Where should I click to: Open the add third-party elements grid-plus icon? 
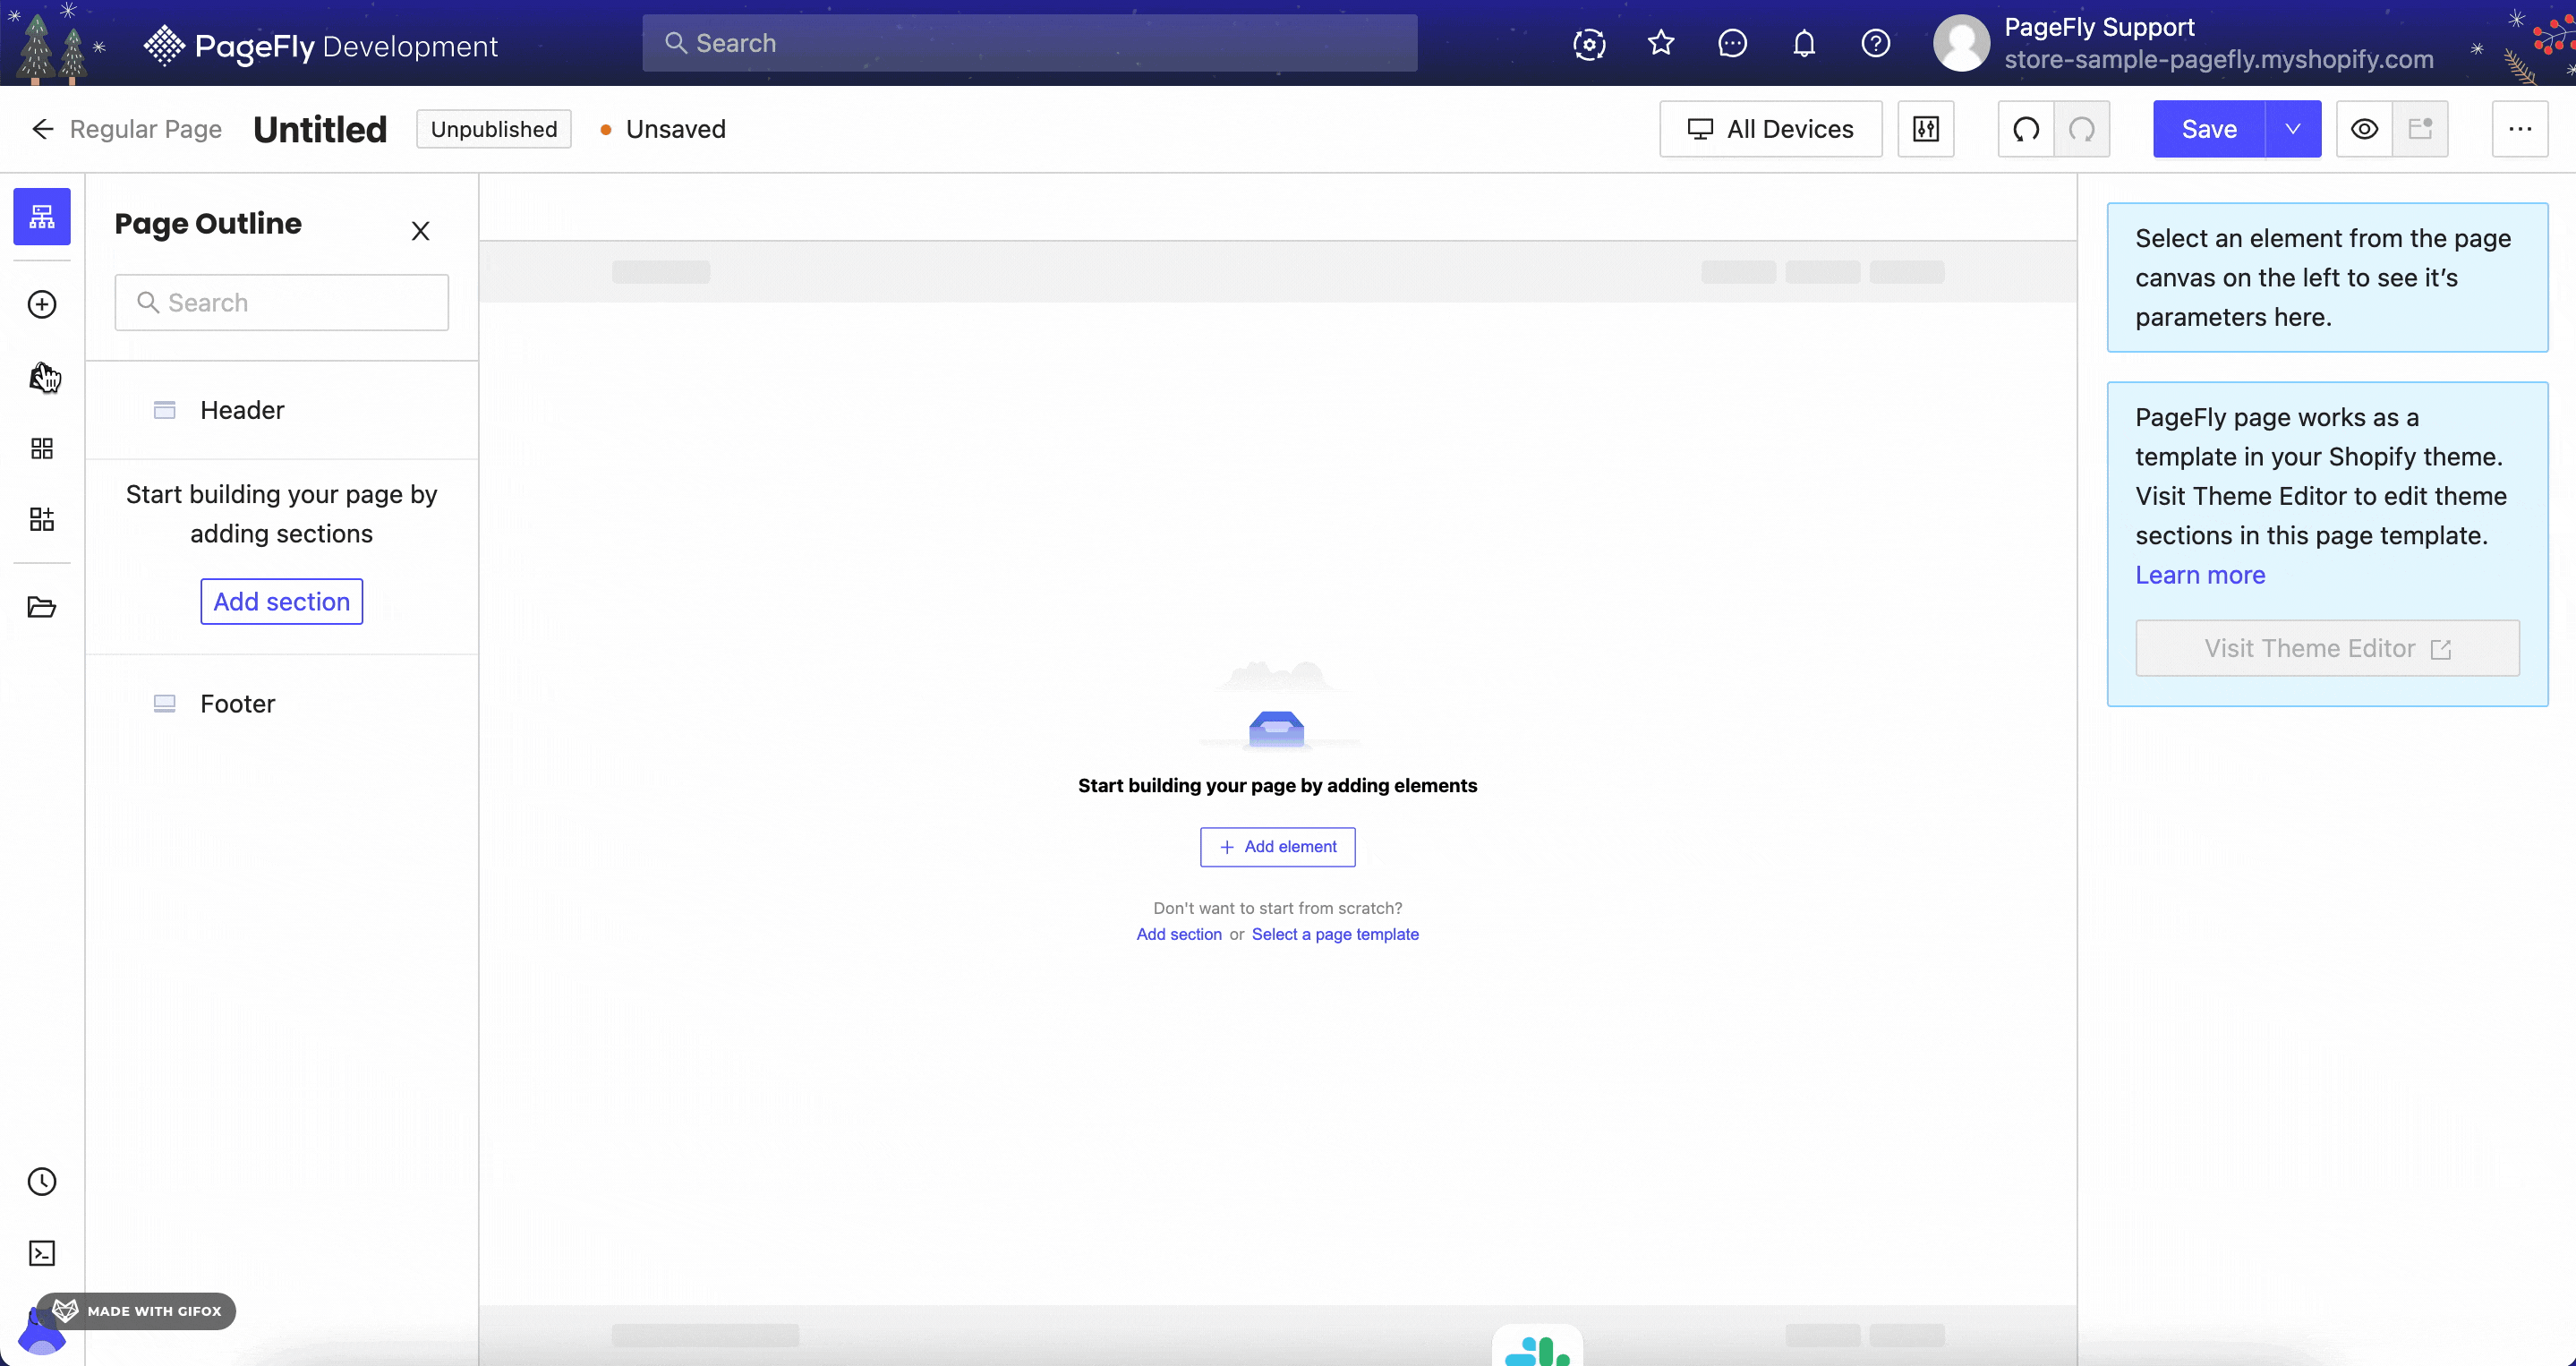pos(42,519)
